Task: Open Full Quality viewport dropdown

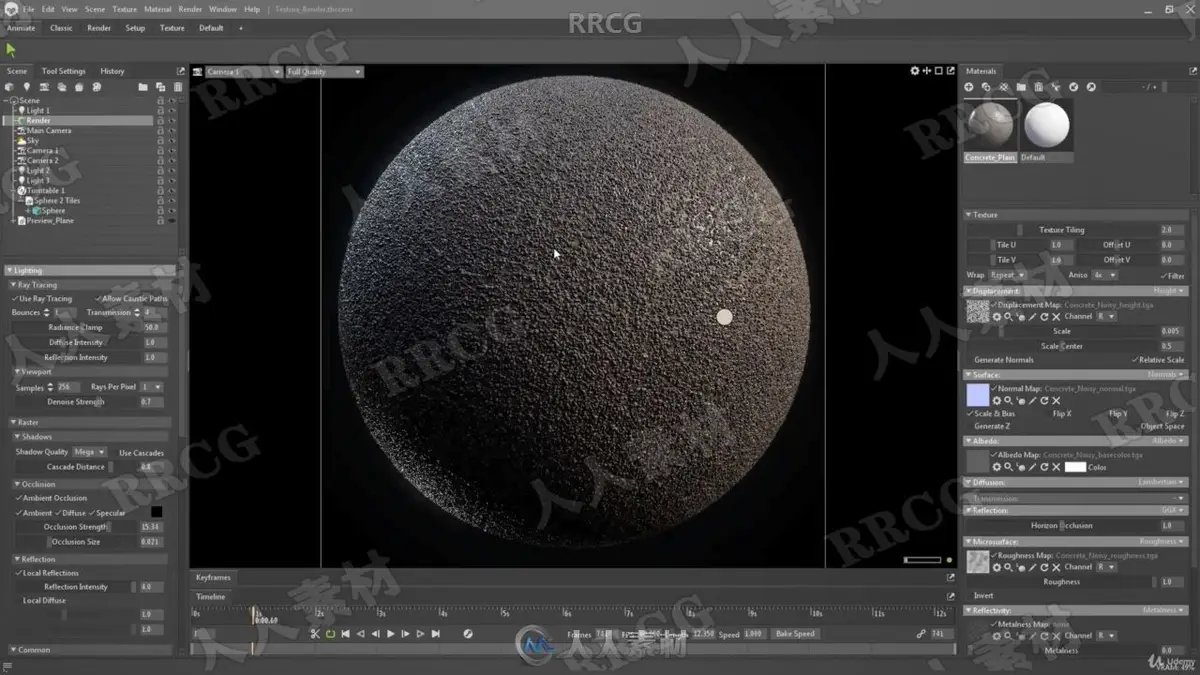Action: point(324,72)
